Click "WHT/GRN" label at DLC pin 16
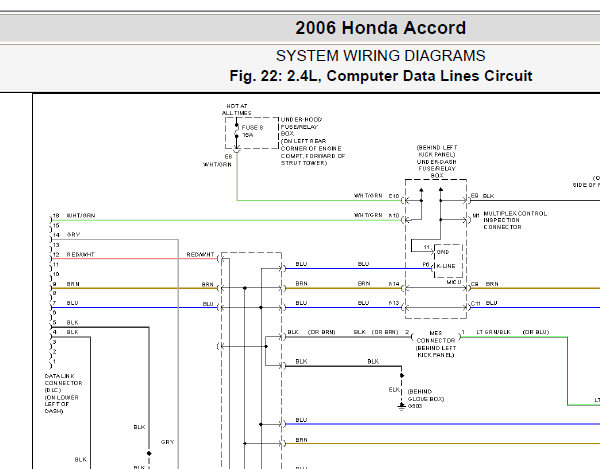Viewport: 600px width, 469px height. [81, 215]
